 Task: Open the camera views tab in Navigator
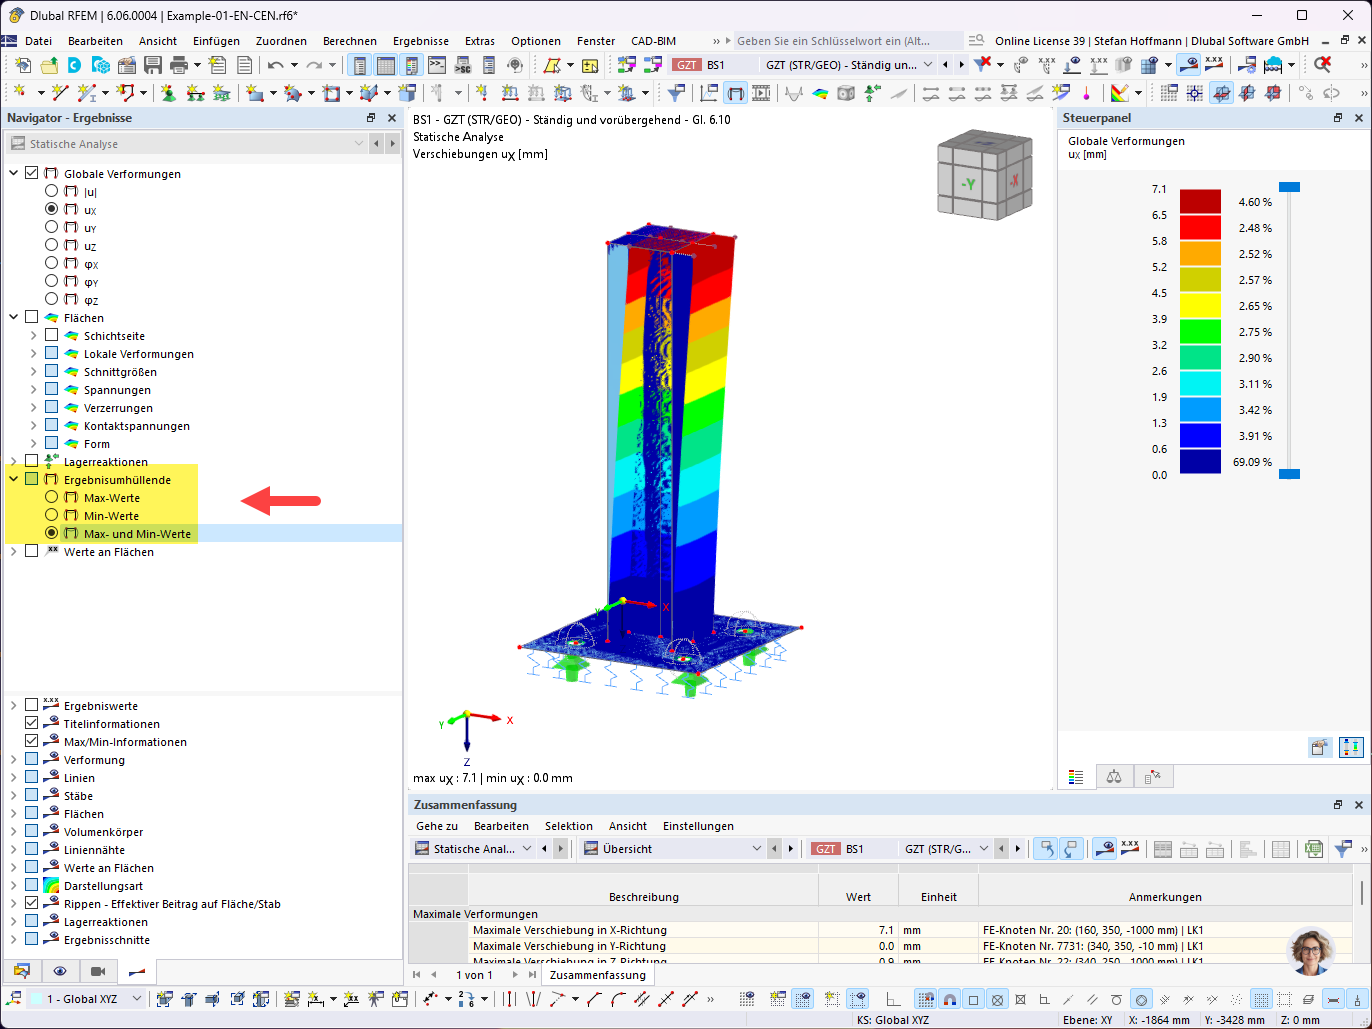point(98,971)
